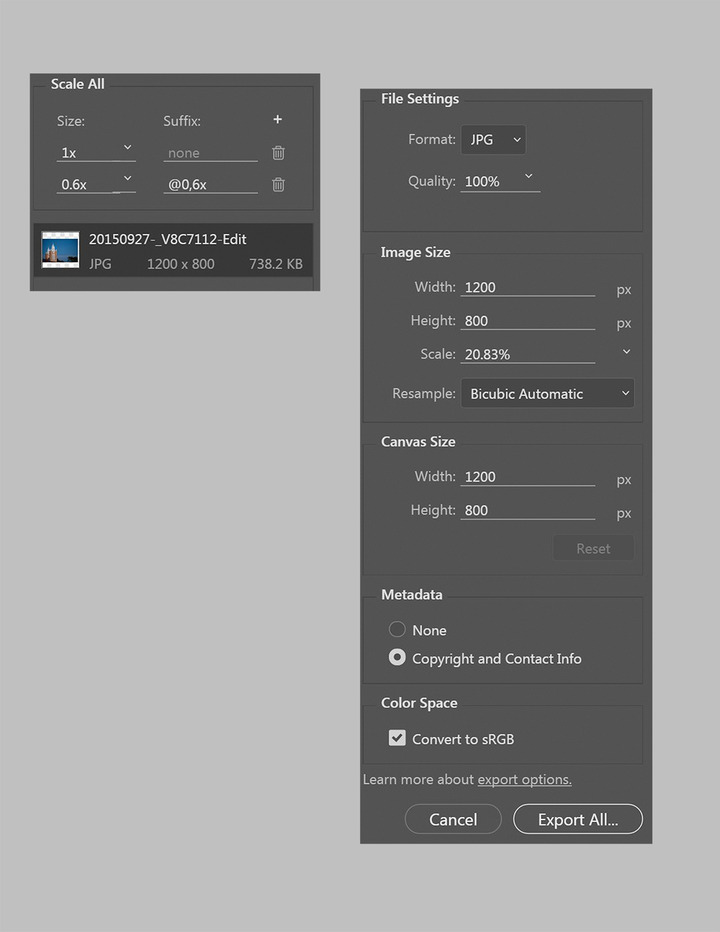This screenshot has height=932, width=720.
Task: Click the 1200 x 800 dimensions text
Action: (x=181, y=264)
